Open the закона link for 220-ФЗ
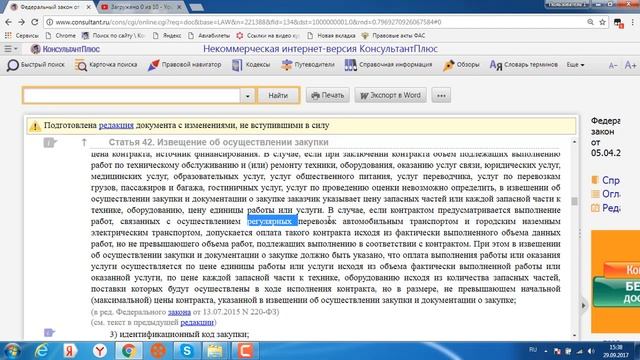Image resolution: width=640 pixels, height=360 pixels. tap(179, 312)
